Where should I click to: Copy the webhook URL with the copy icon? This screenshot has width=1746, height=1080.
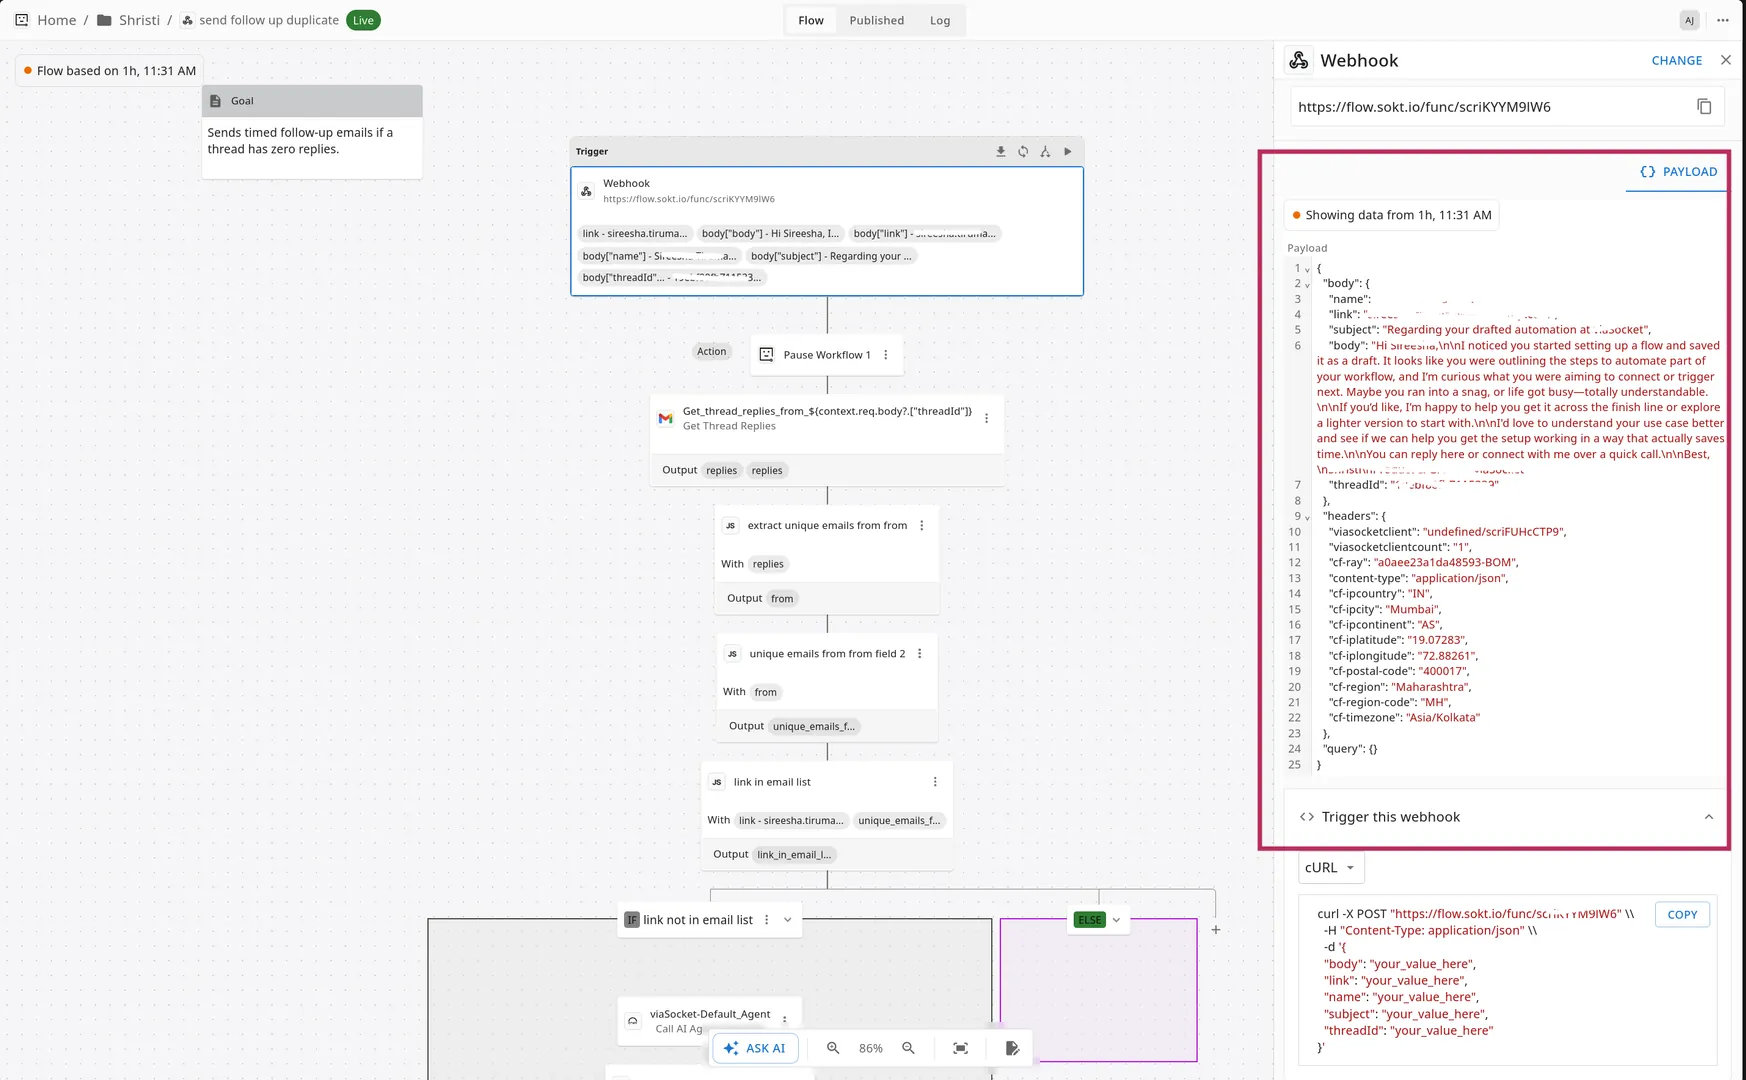click(1704, 107)
